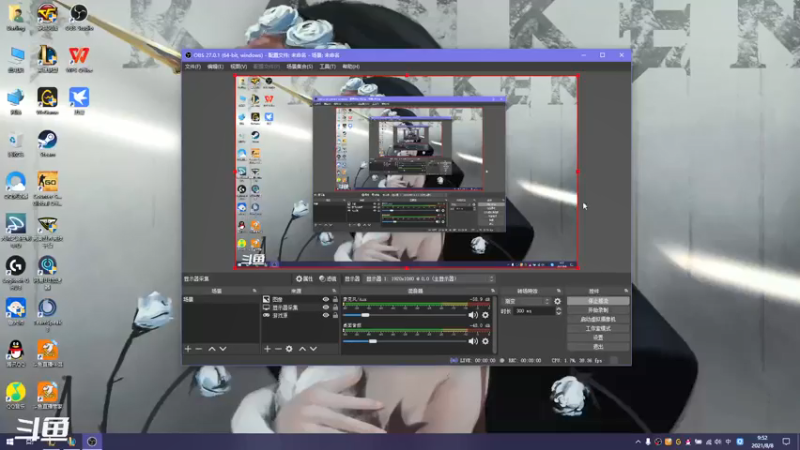Open the 桌面音频 audio settings gear
800x450 pixels.
pos(485,341)
